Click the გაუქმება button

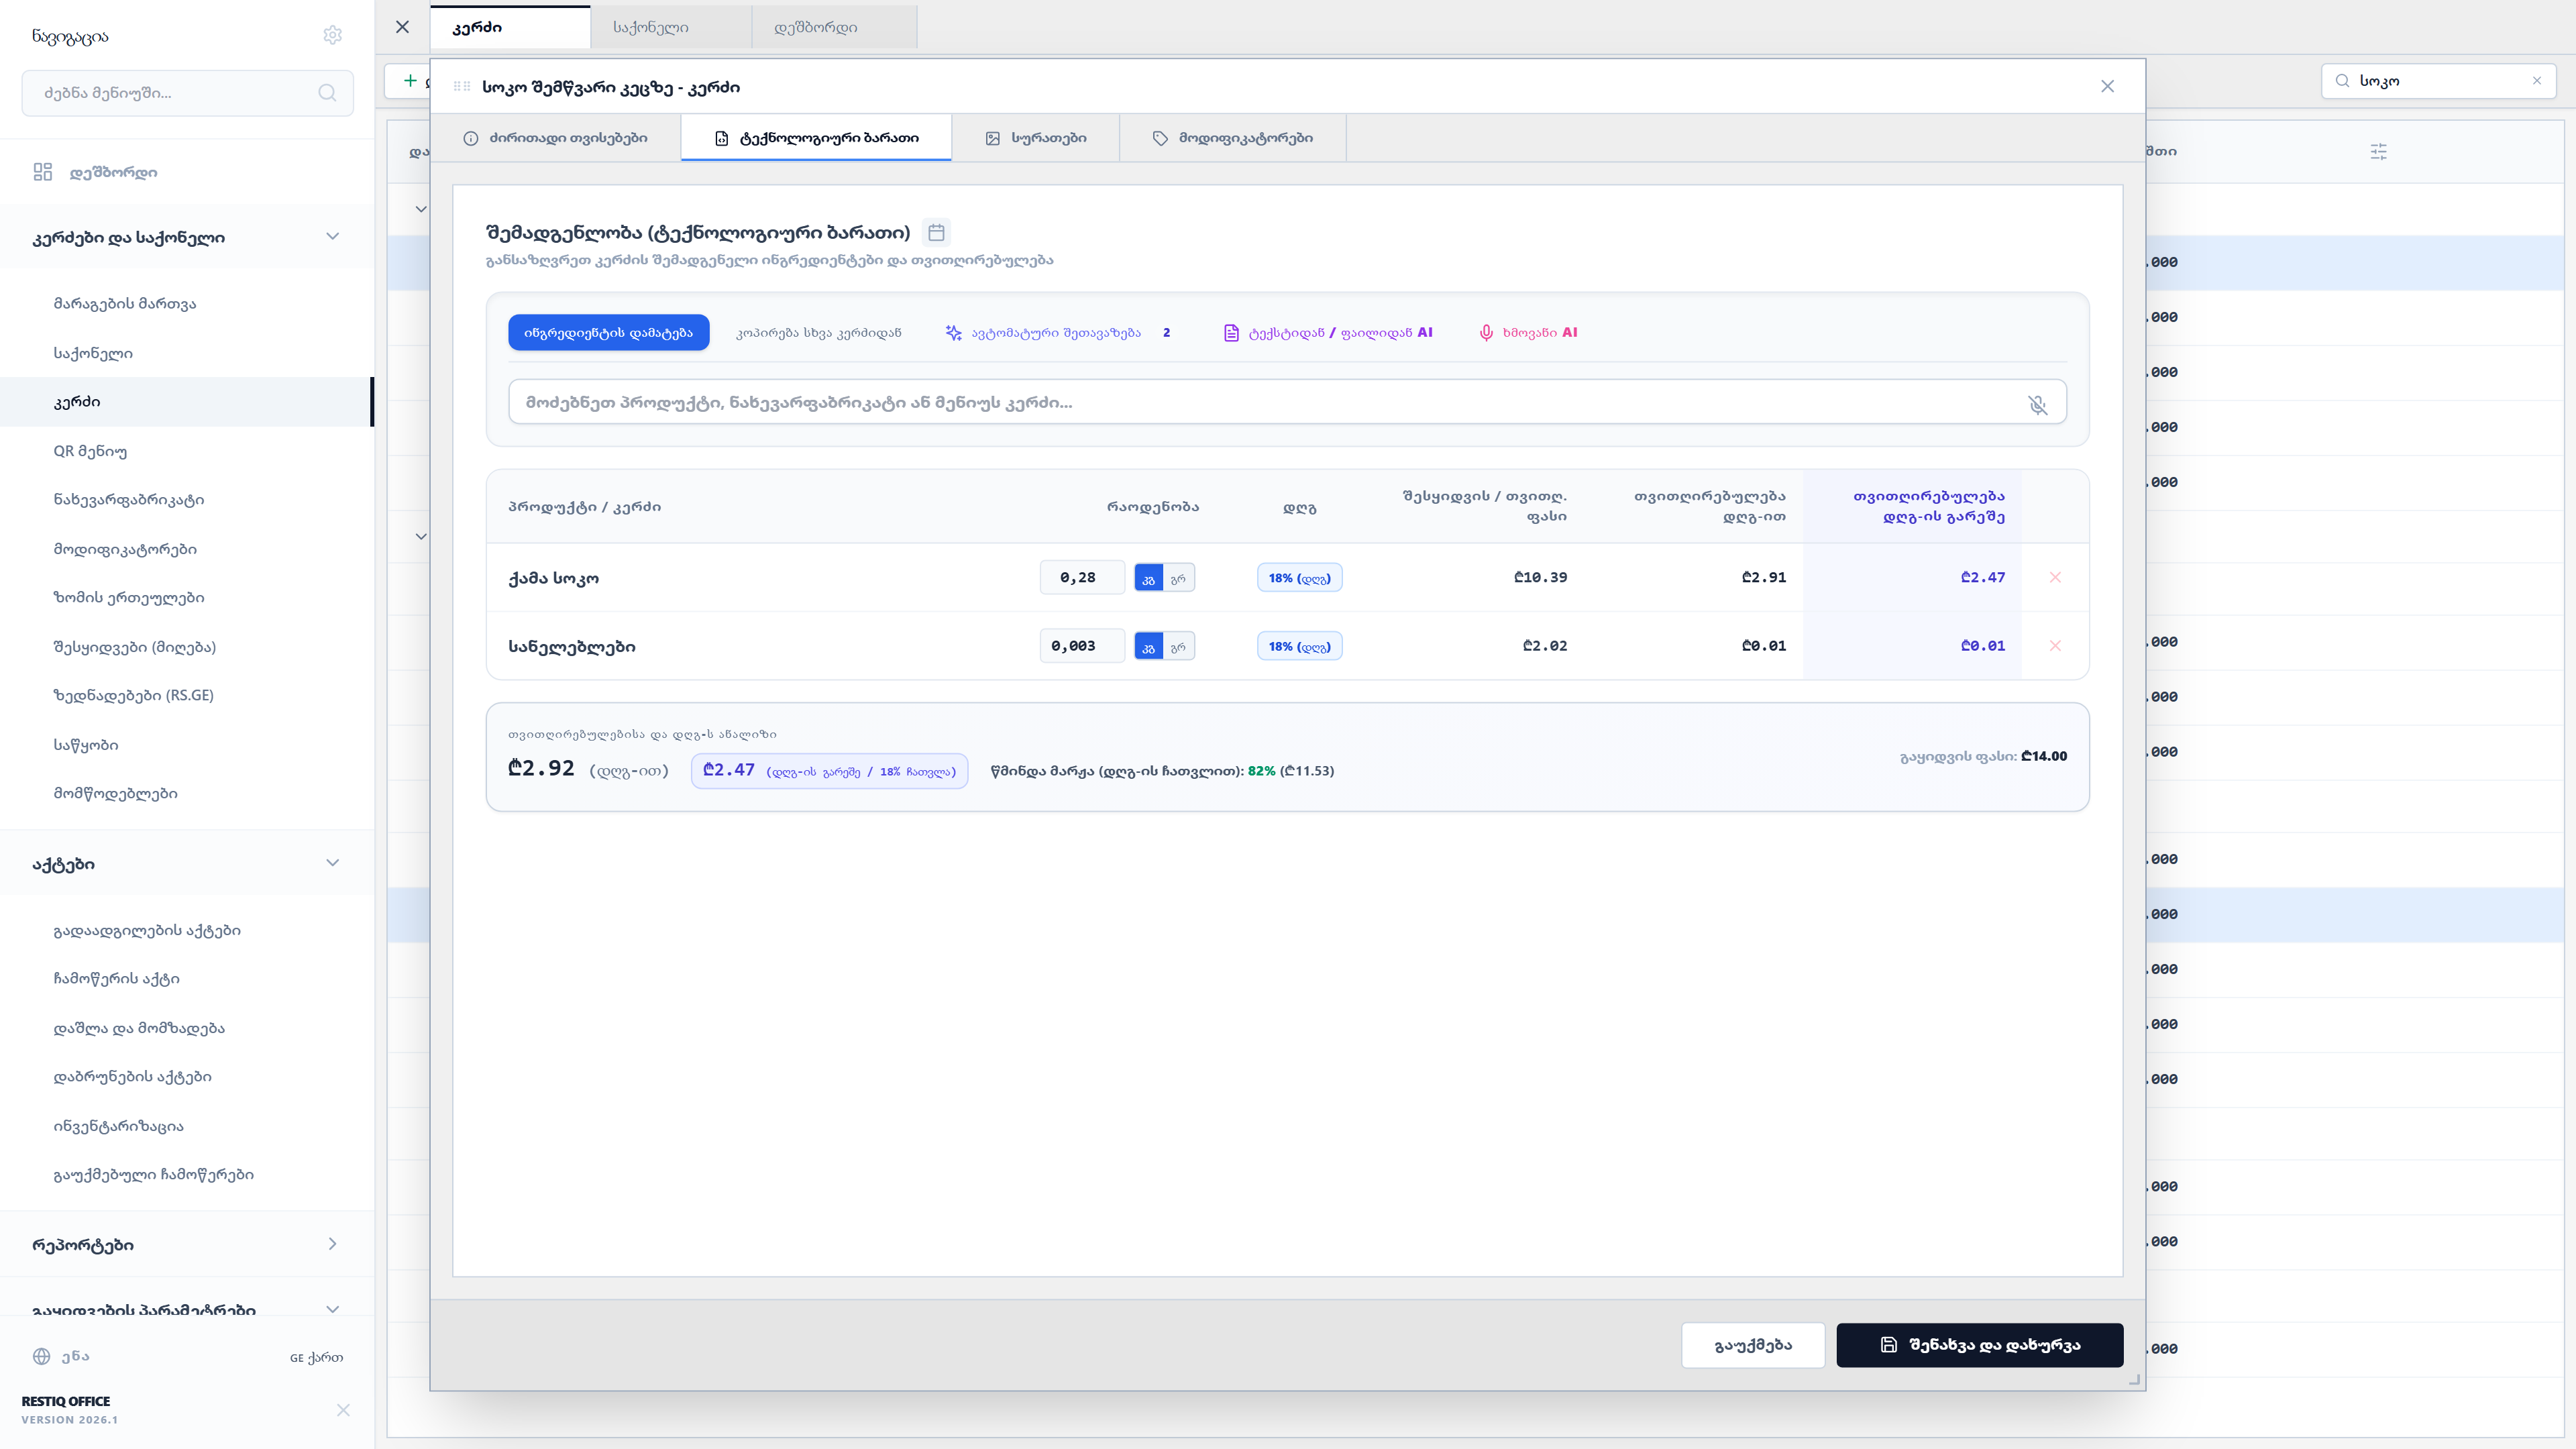tap(1753, 1345)
